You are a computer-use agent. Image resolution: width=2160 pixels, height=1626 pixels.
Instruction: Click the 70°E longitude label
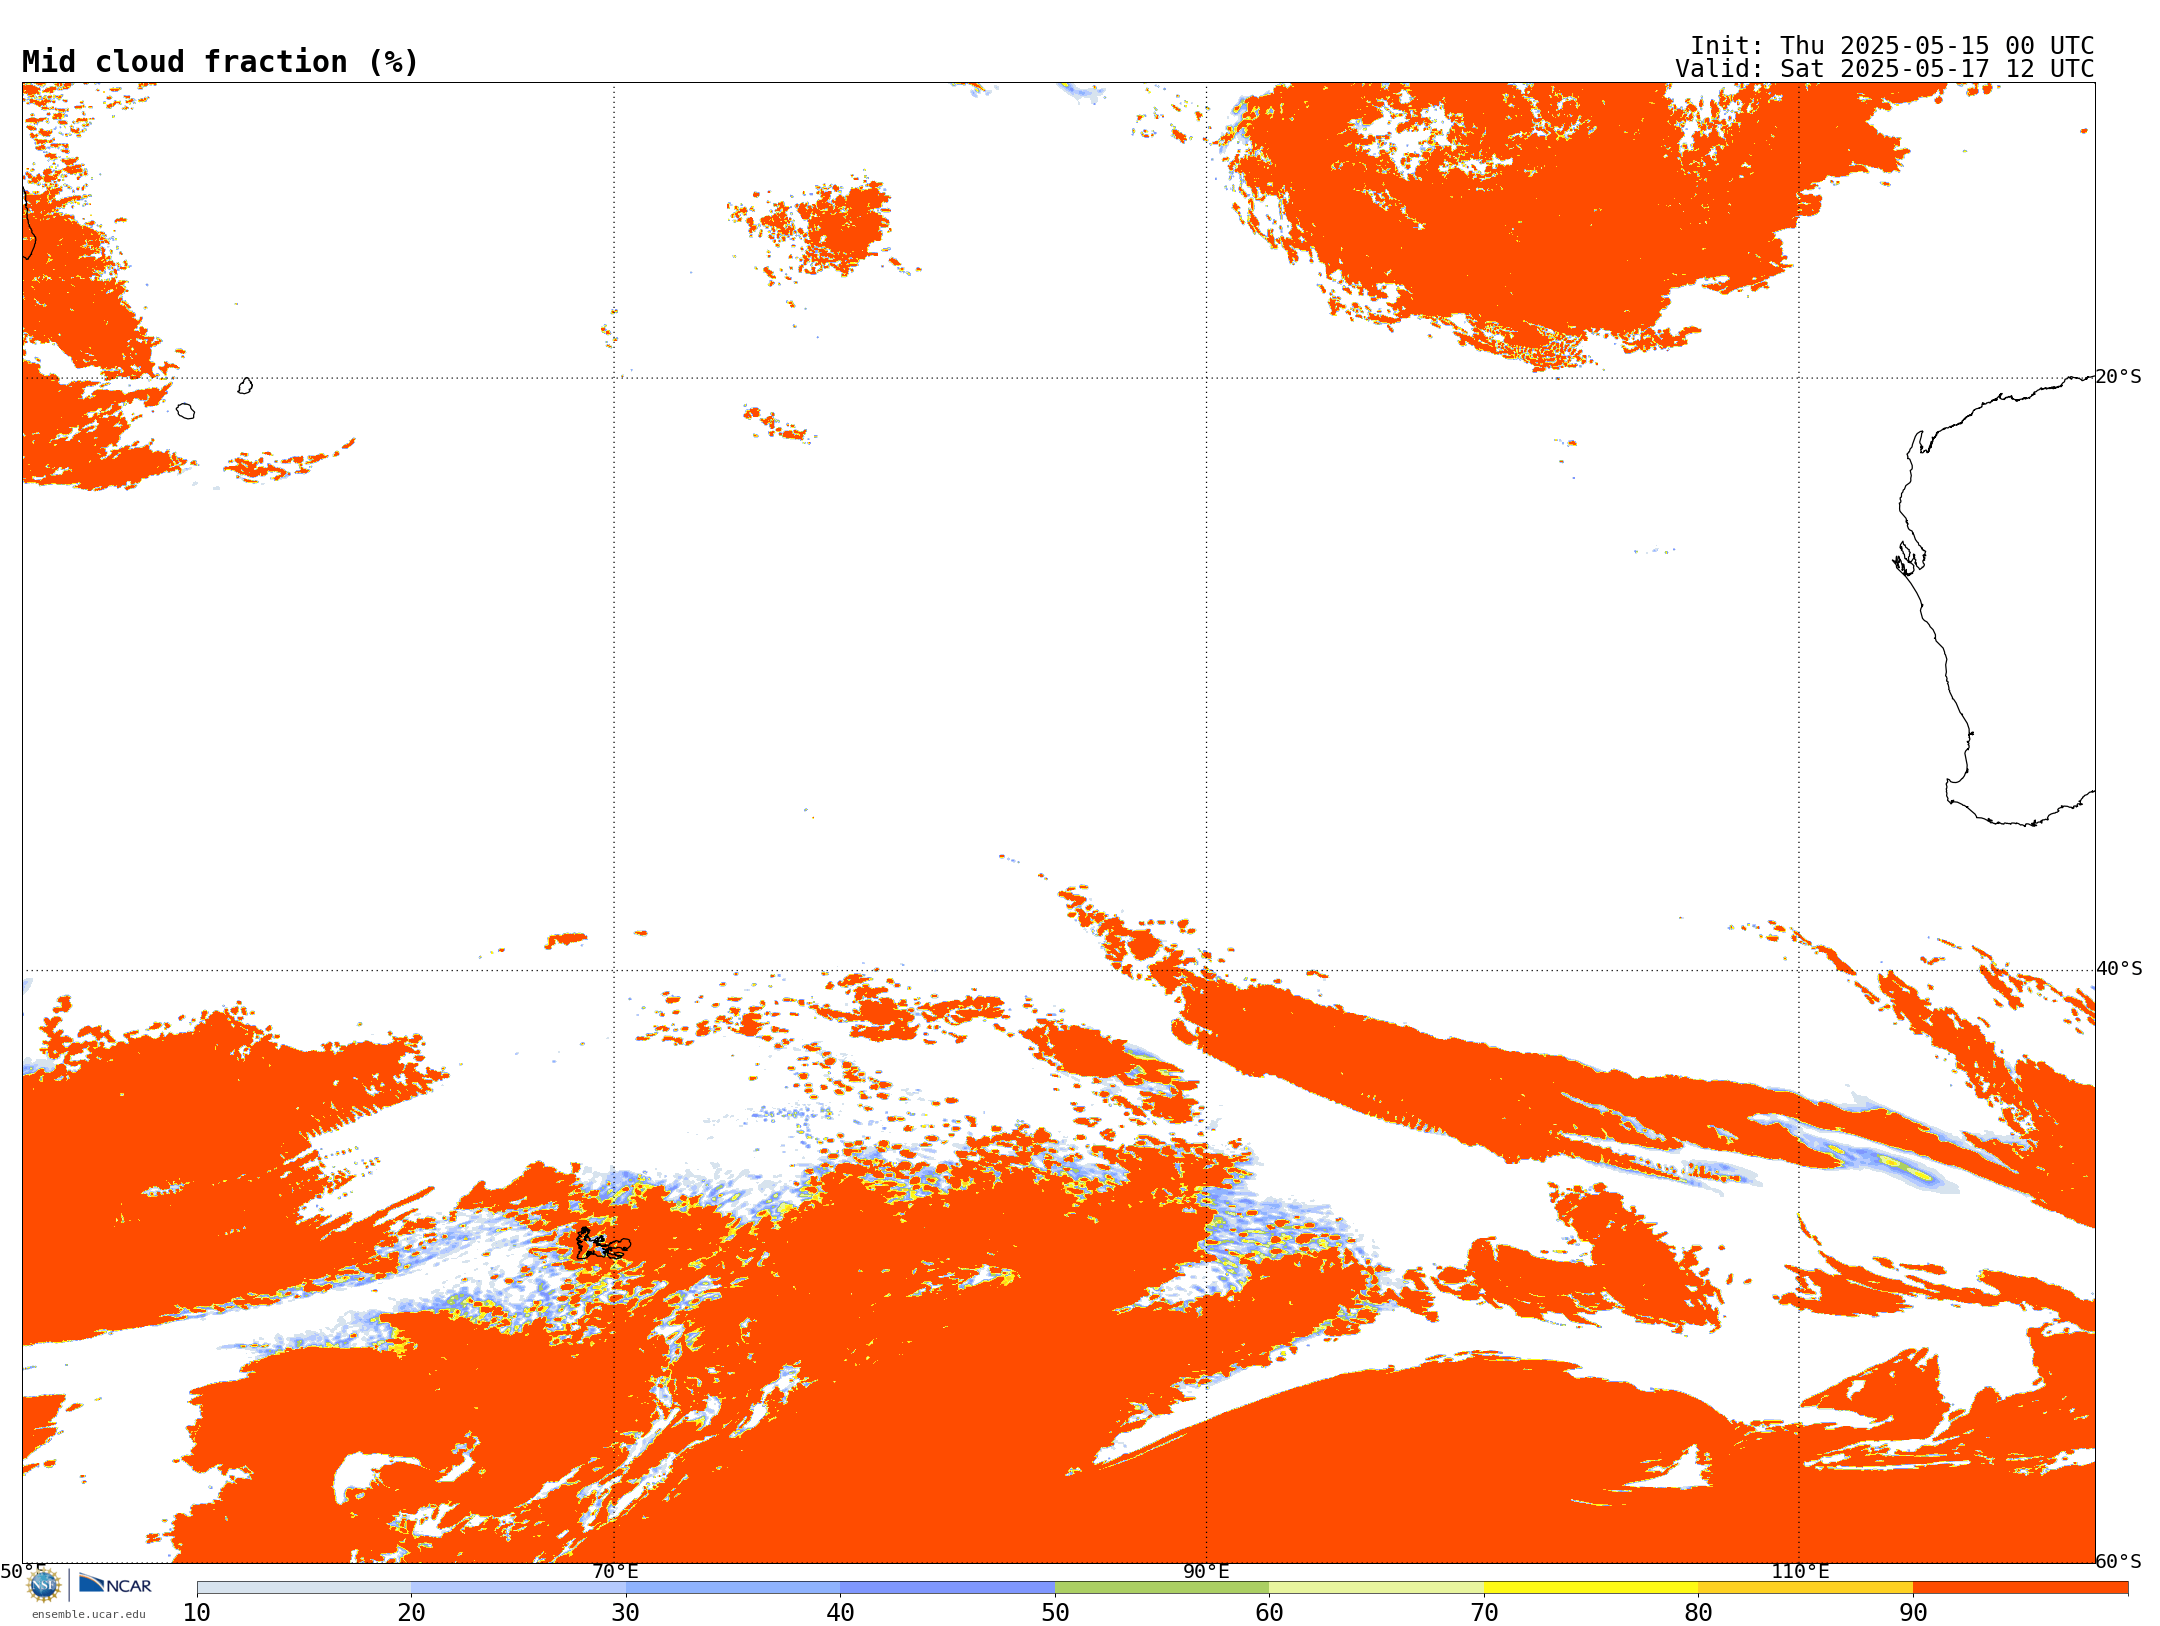point(615,1572)
